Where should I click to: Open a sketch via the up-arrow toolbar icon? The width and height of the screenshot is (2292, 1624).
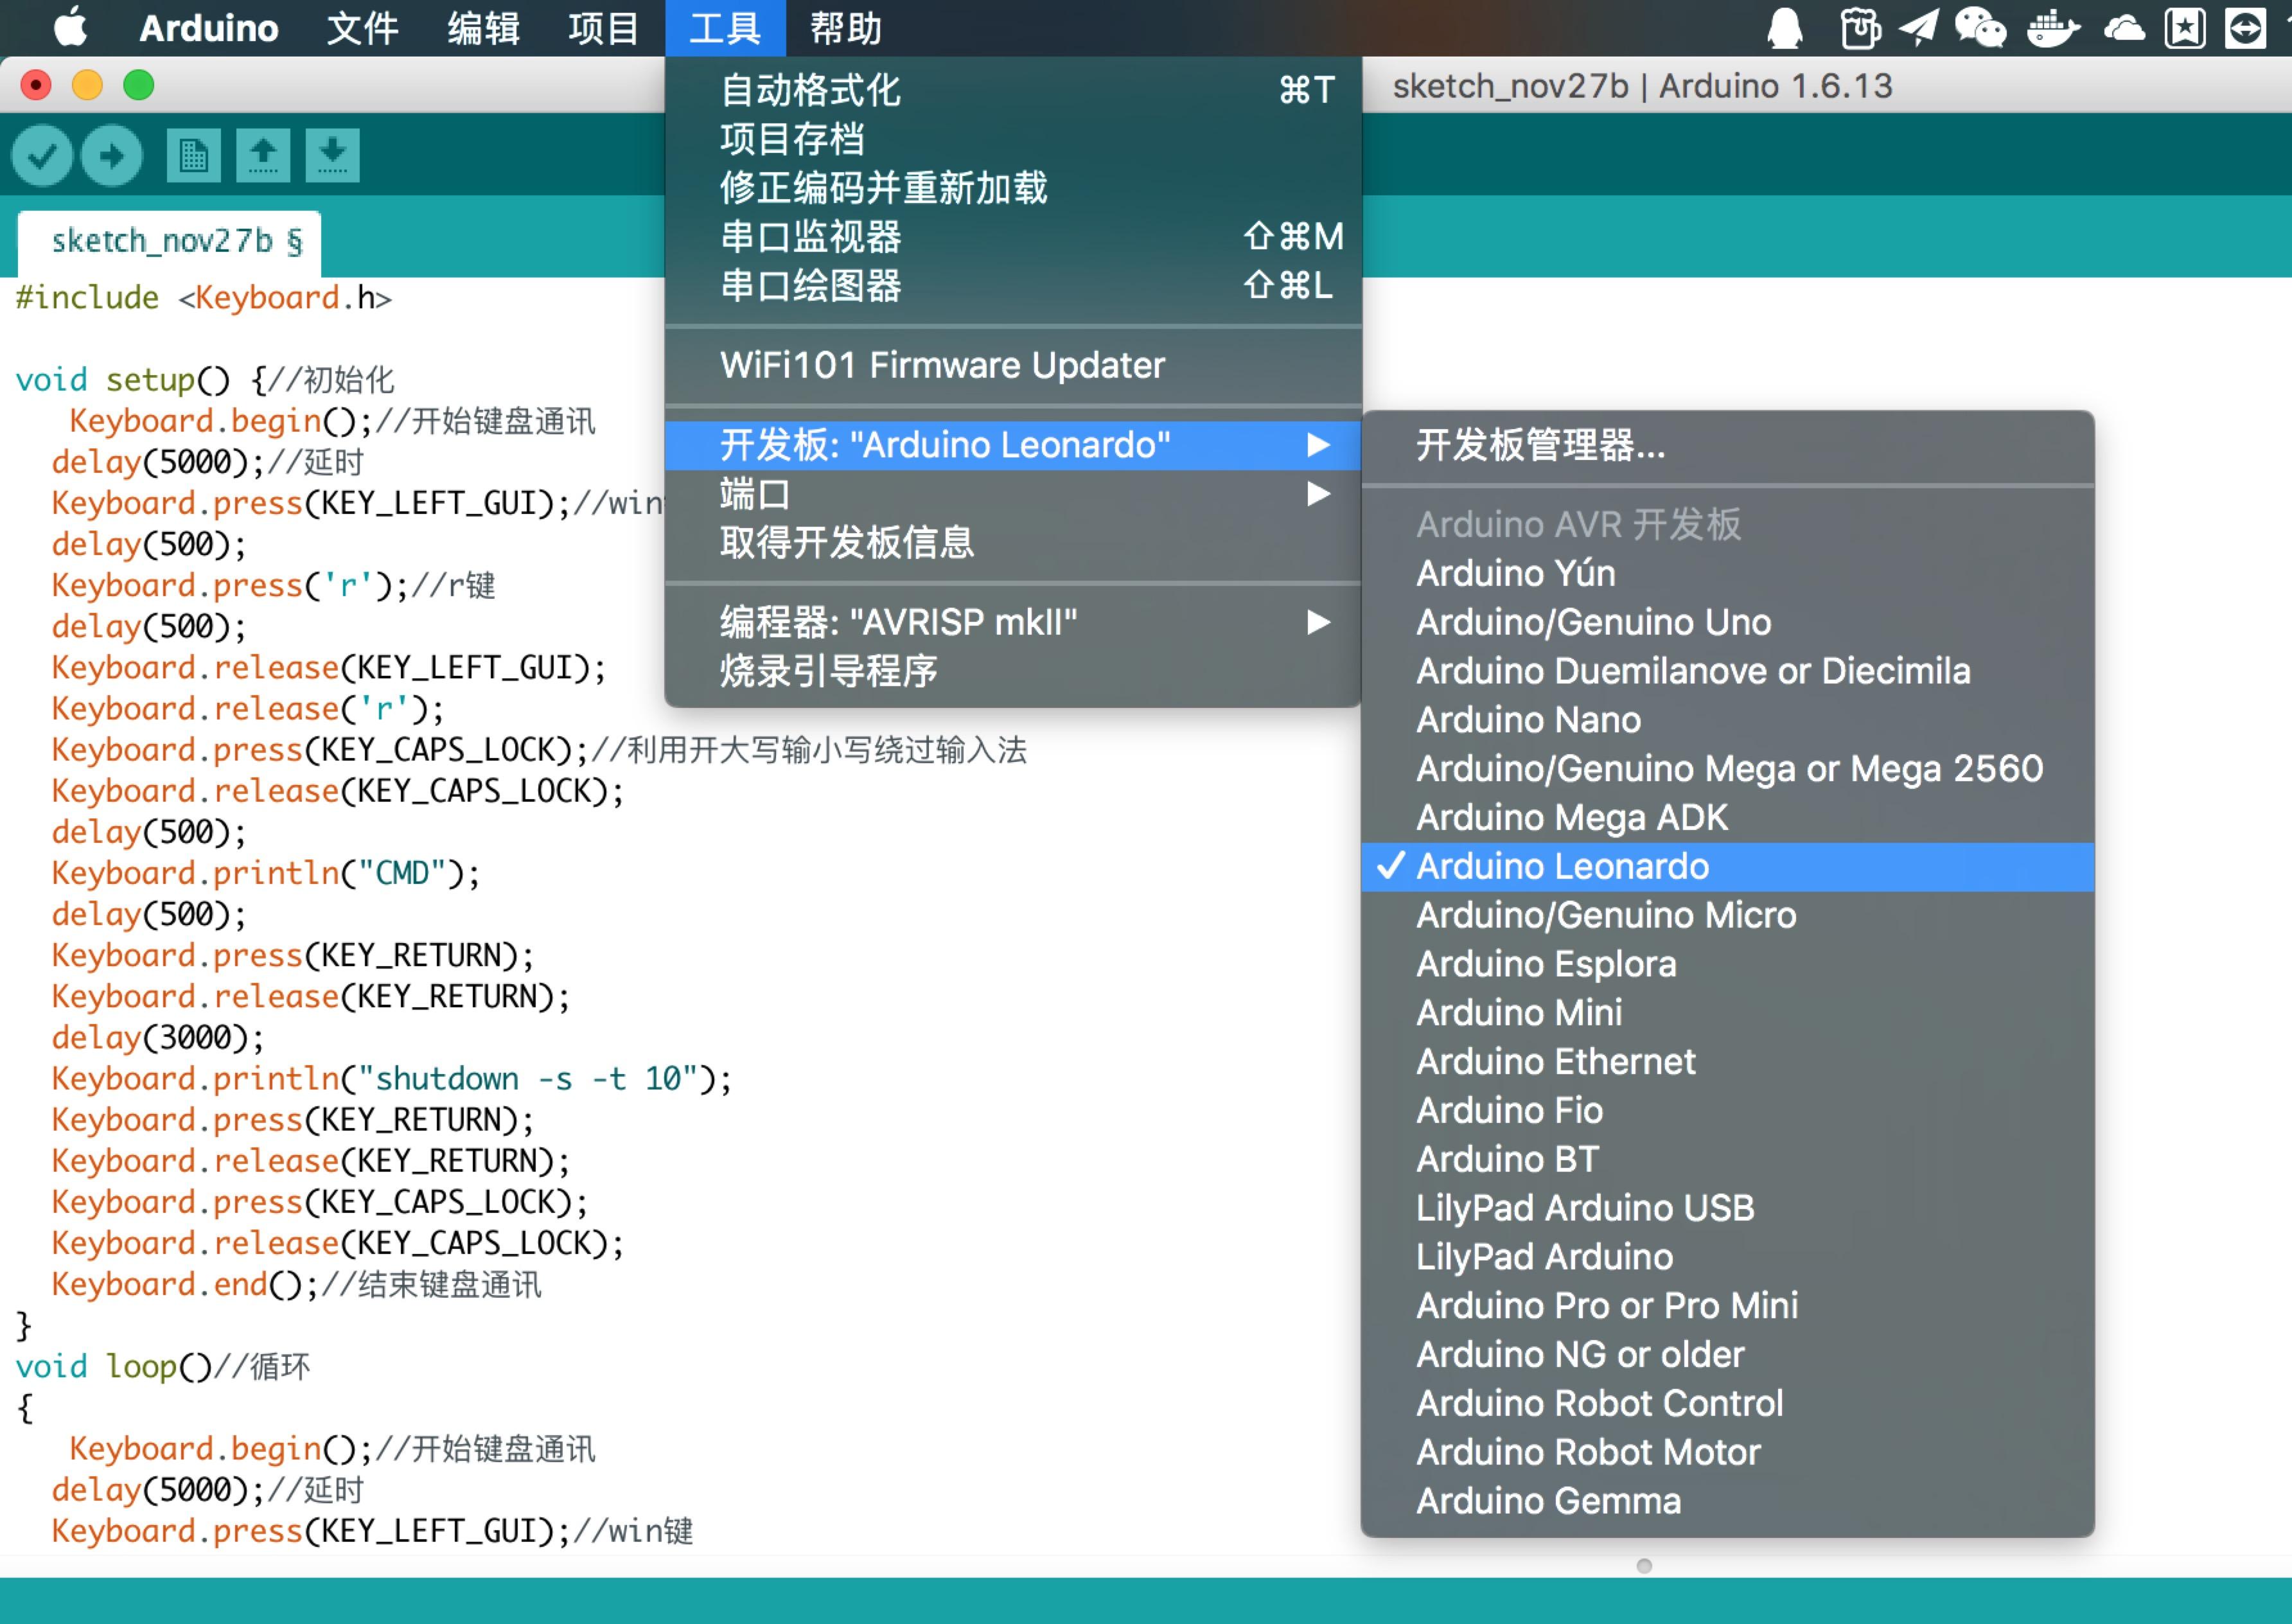pyautogui.click(x=264, y=155)
